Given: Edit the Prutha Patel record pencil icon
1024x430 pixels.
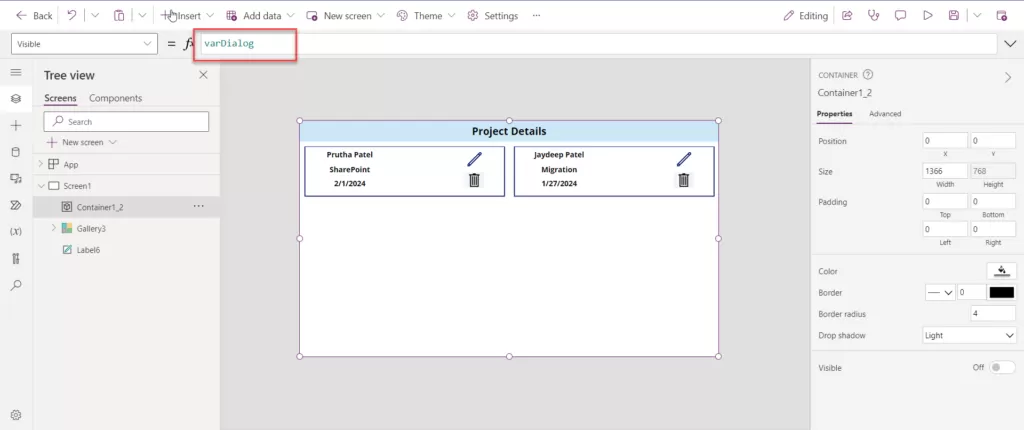Looking at the screenshot, I should pyautogui.click(x=474, y=159).
